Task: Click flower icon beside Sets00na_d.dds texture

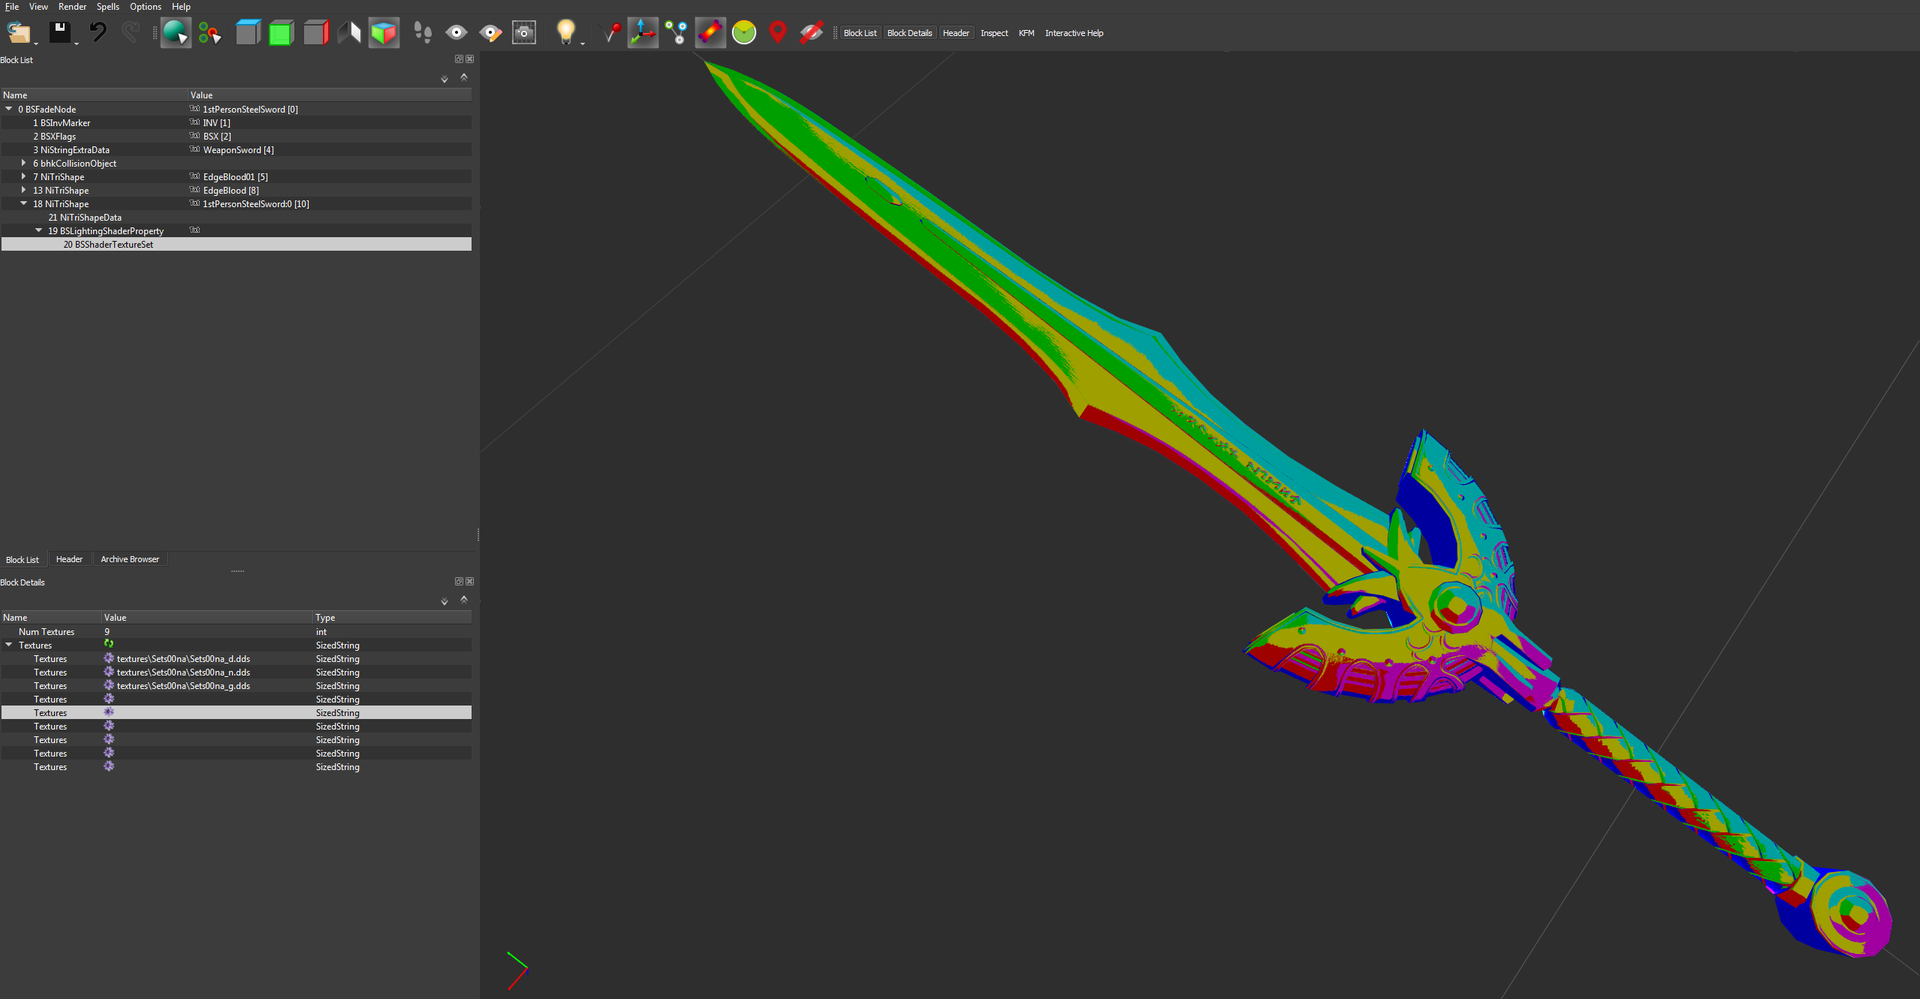Action: tap(109, 658)
